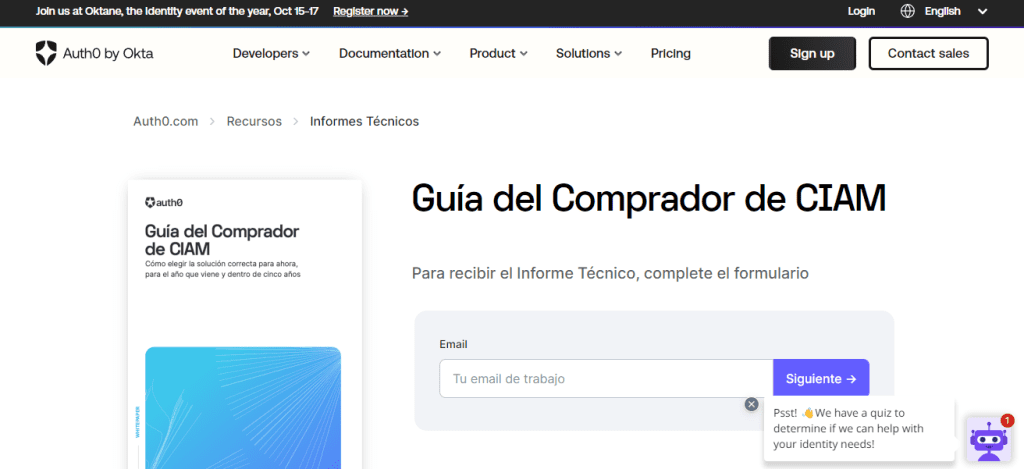Click the Email field label
1024x469 pixels.
453,344
